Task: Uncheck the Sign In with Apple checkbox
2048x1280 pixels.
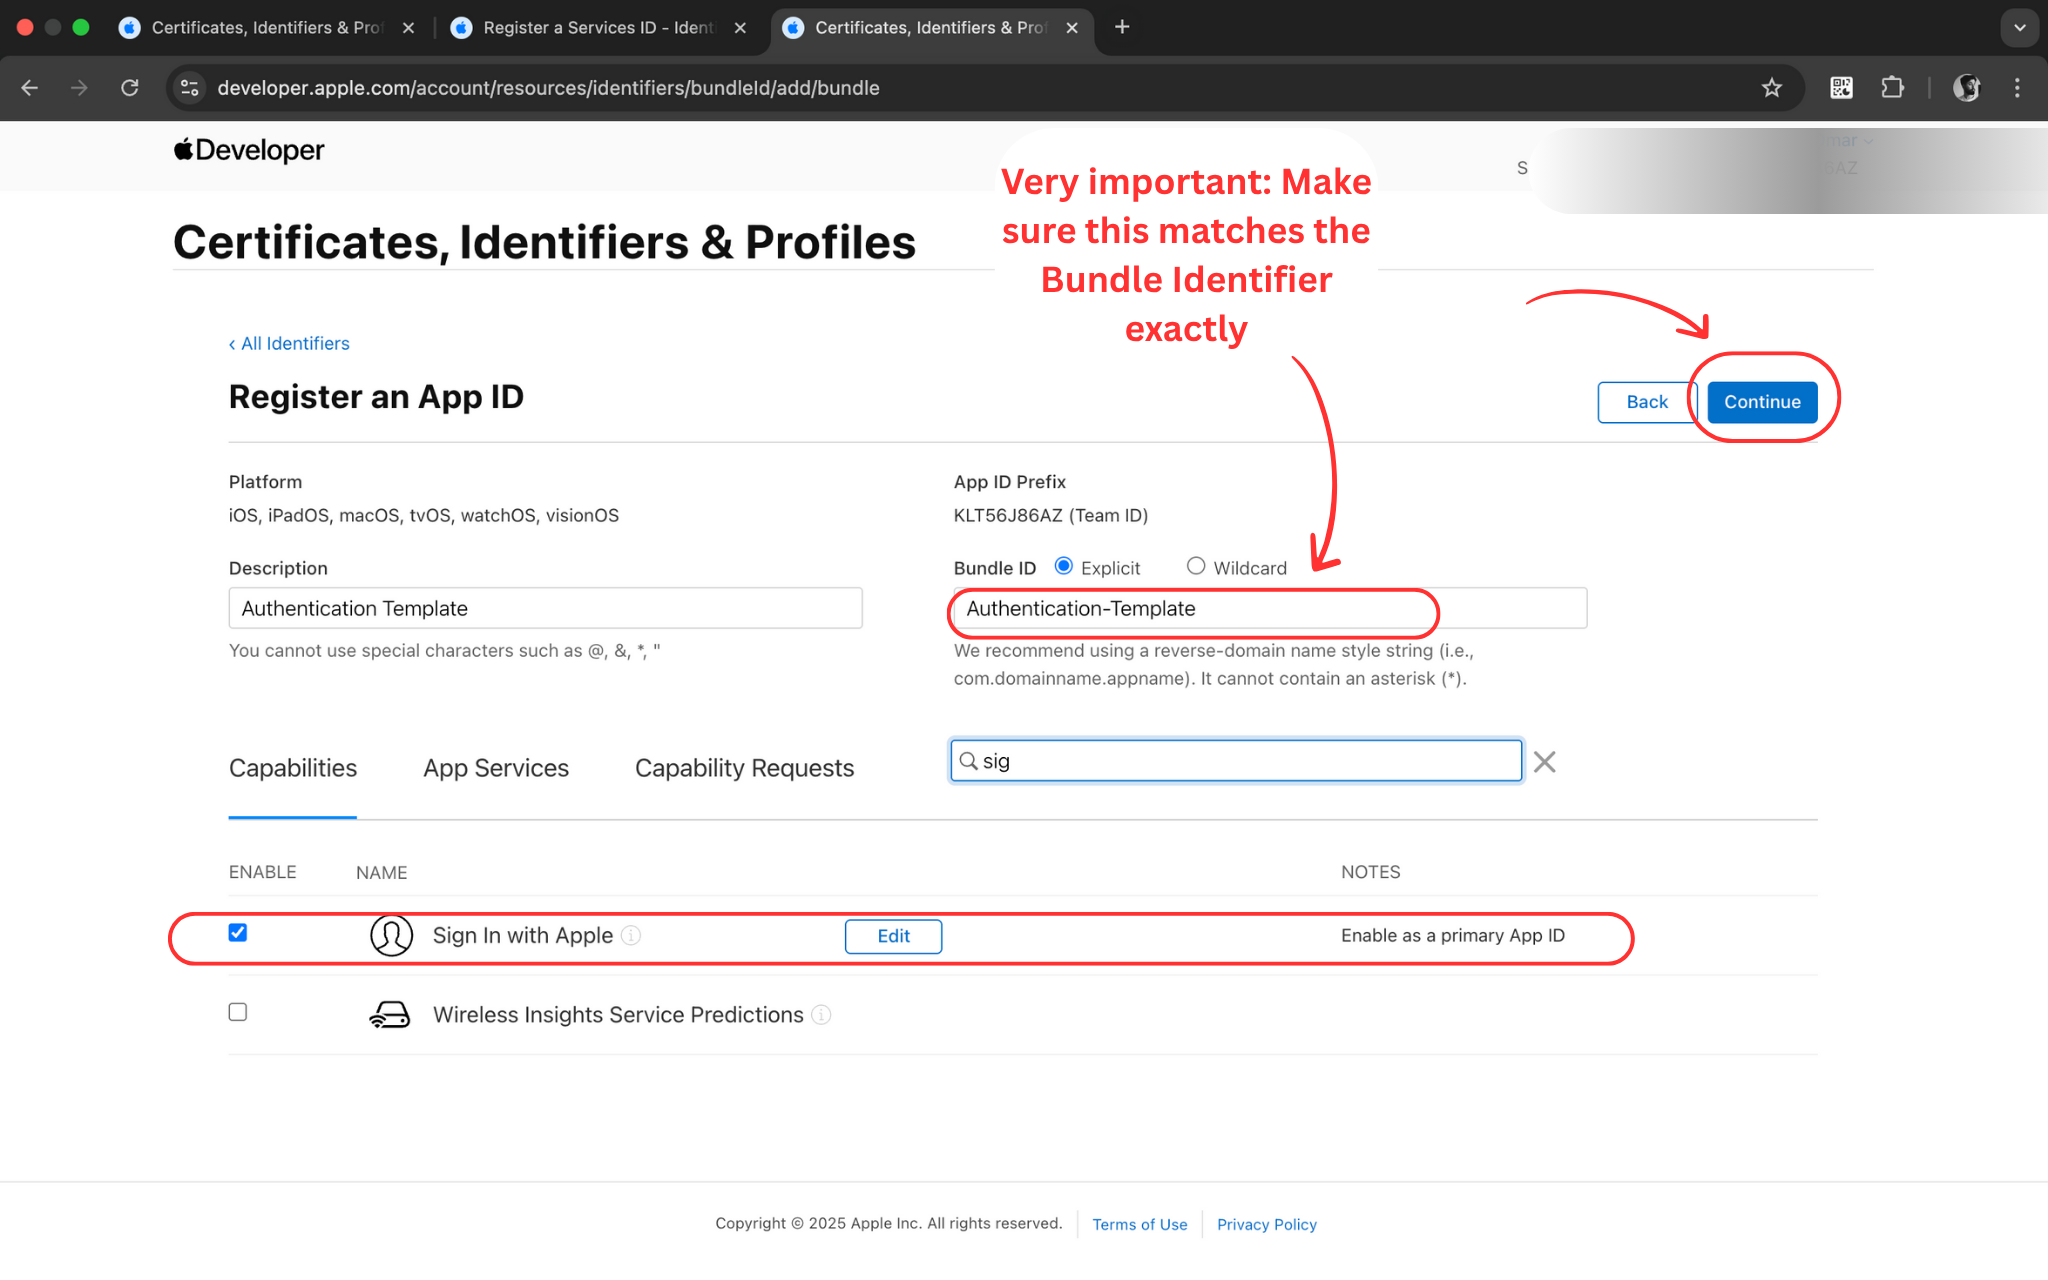Action: (x=238, y=933)
